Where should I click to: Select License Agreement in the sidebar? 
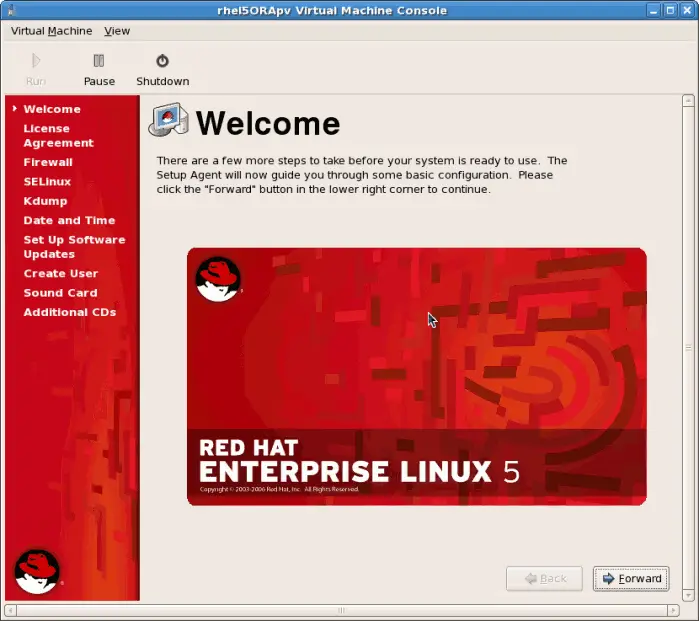58,136
